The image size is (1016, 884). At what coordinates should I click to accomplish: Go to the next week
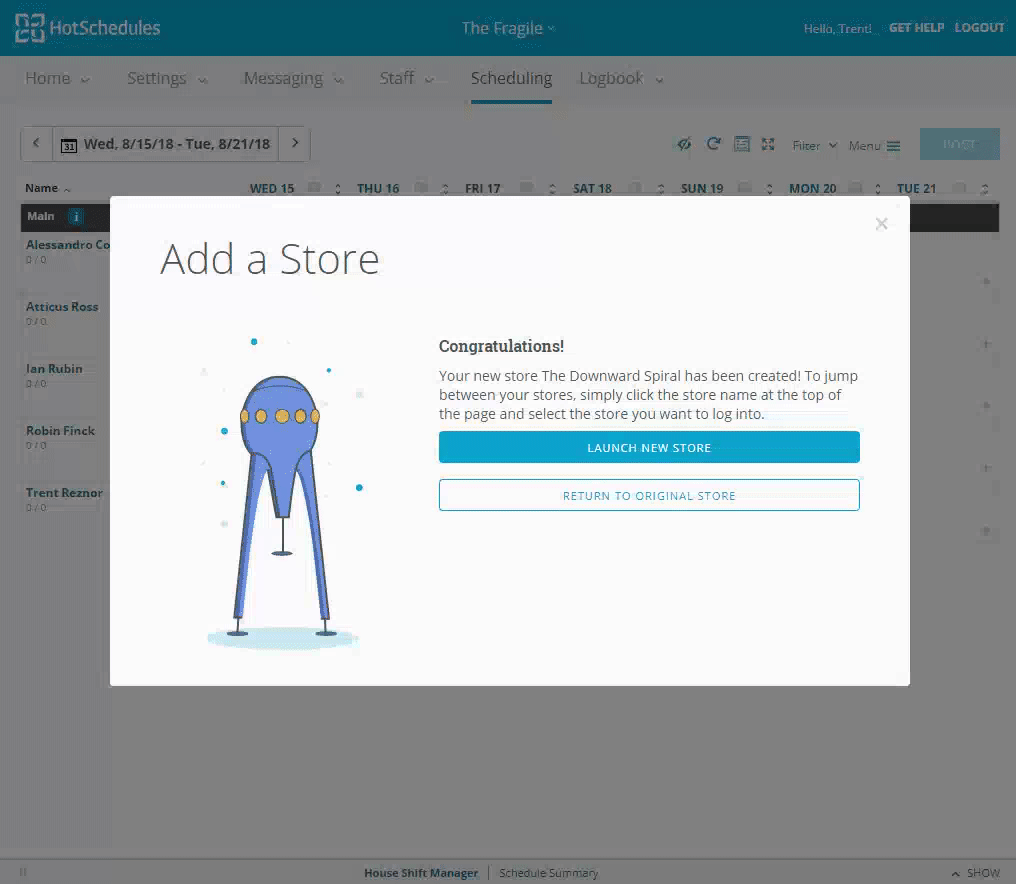click(295, 143)
